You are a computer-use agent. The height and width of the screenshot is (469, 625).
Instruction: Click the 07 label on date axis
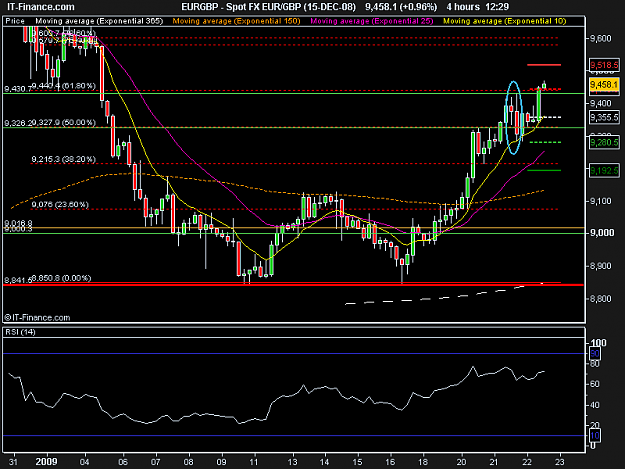tap(155, 462)
